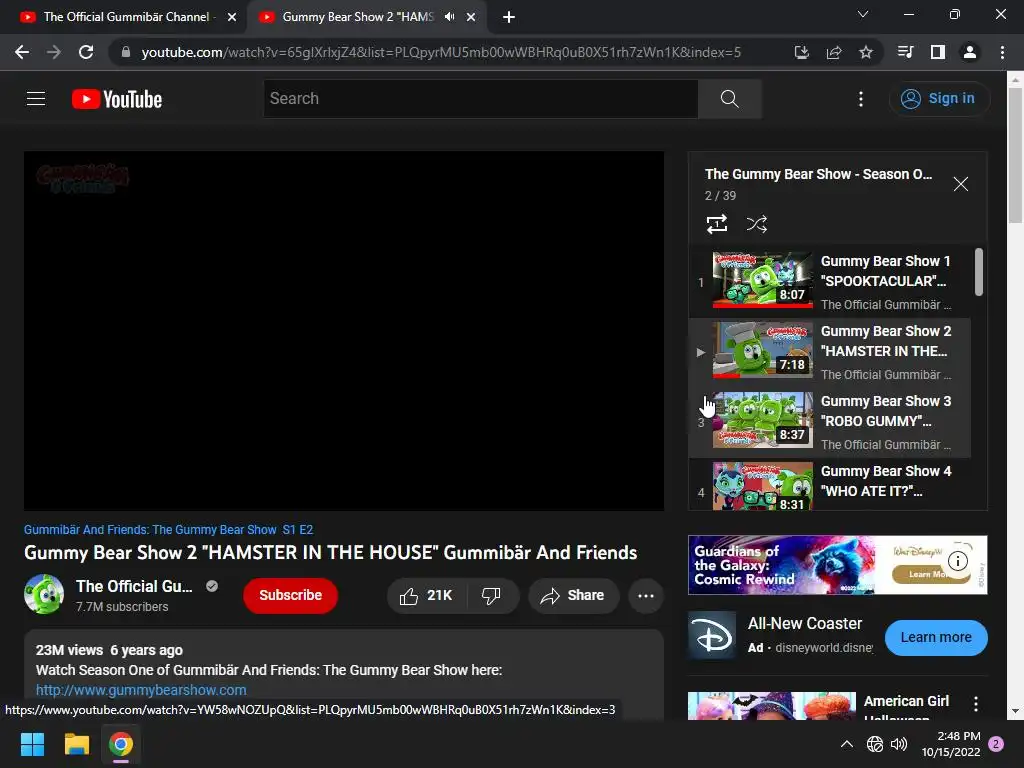Select Gummy Bear Show 2 HAMSTER thumbnail

pyautogui.click(x=762, y=350)
